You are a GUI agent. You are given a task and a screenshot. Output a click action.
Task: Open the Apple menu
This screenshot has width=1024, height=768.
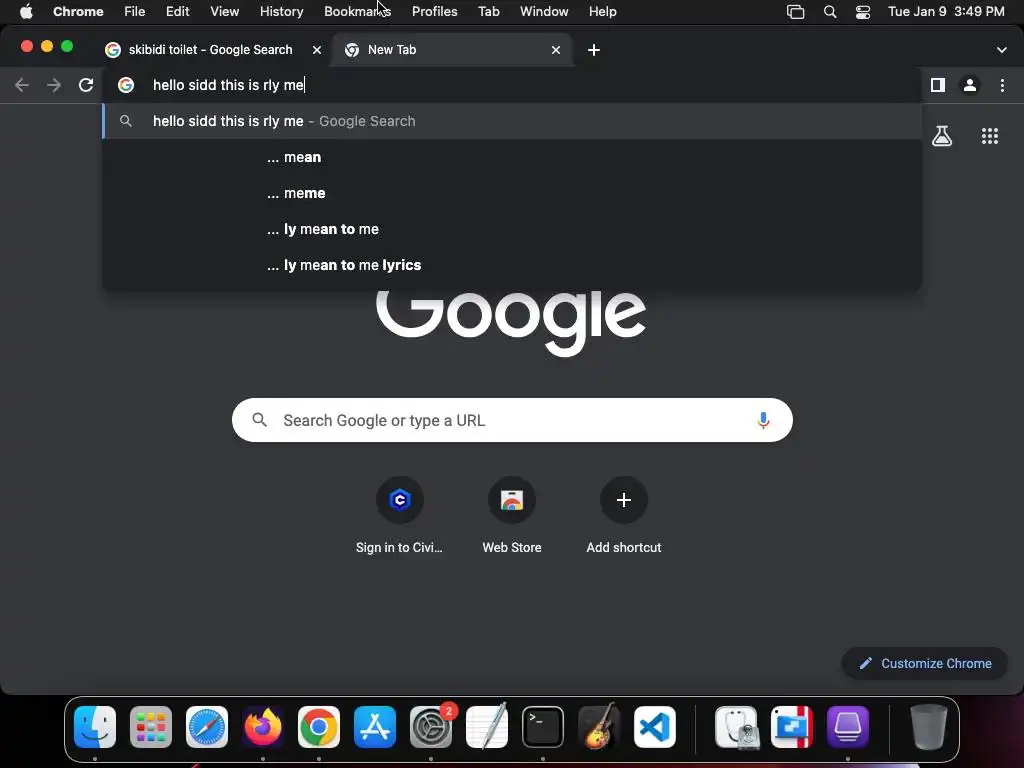[25, 12]
